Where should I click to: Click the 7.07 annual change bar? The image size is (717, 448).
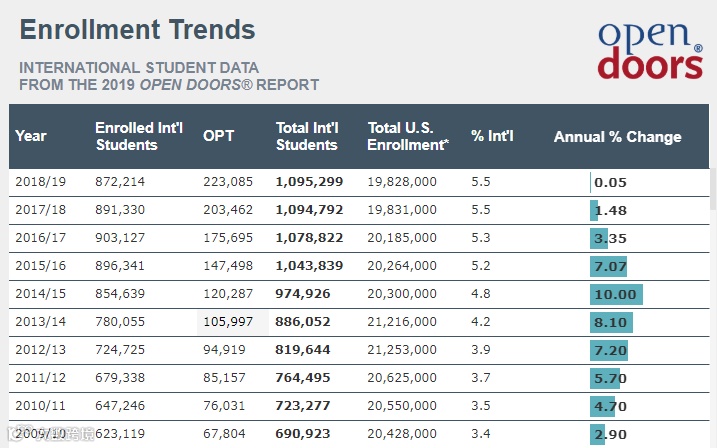click(x=610, y=266)
